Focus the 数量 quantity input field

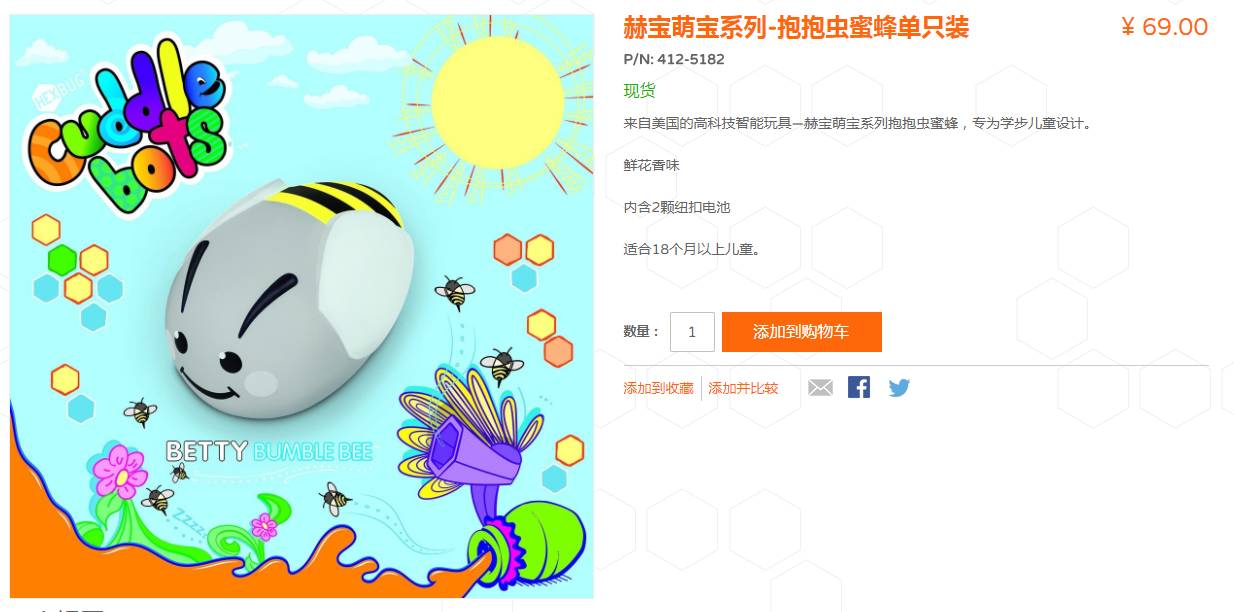point(692,332)
